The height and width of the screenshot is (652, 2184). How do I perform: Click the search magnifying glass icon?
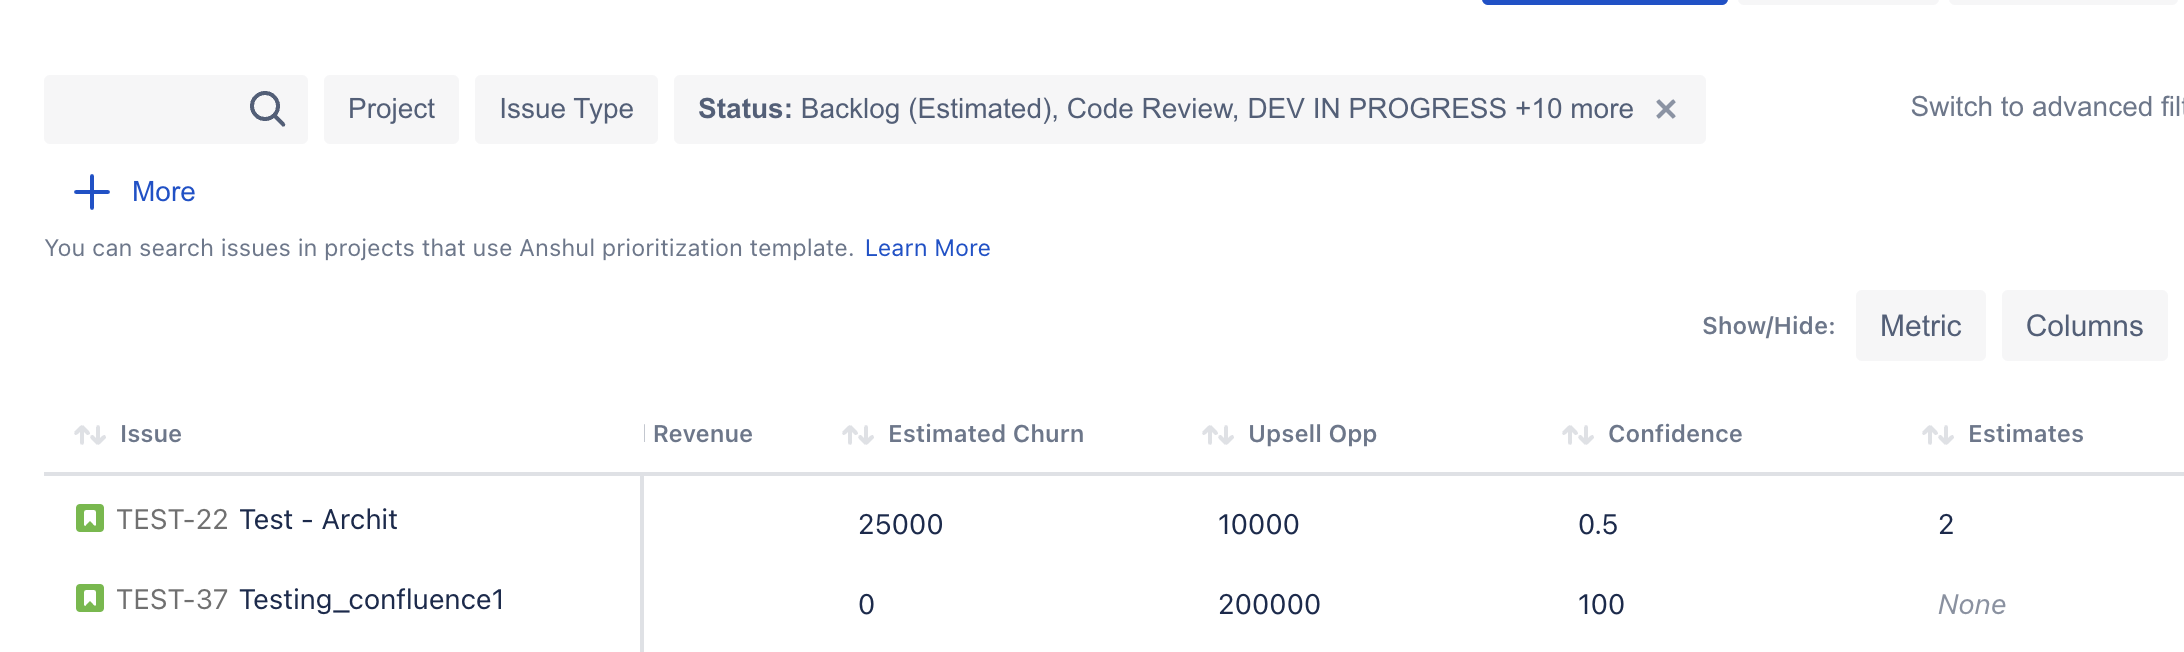[266, 108]
